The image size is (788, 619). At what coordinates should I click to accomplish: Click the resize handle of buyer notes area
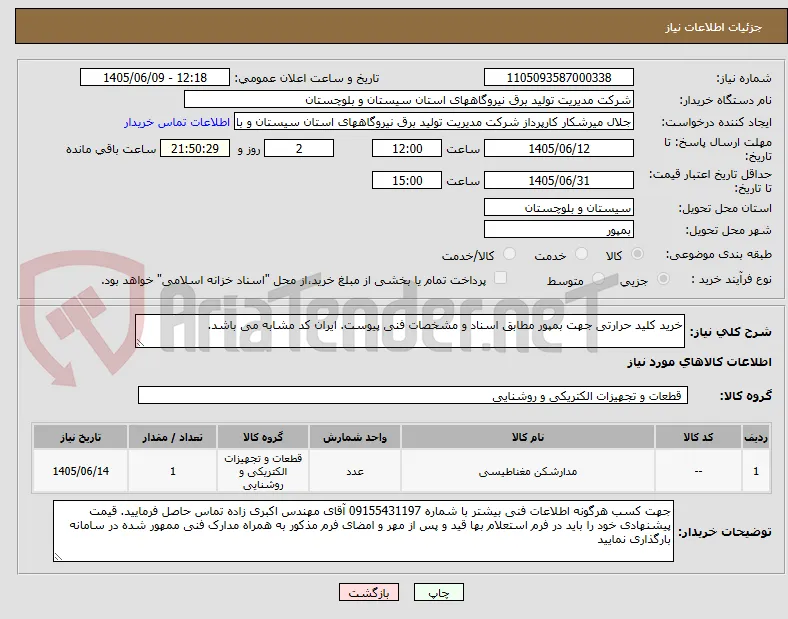click(58, 557)
